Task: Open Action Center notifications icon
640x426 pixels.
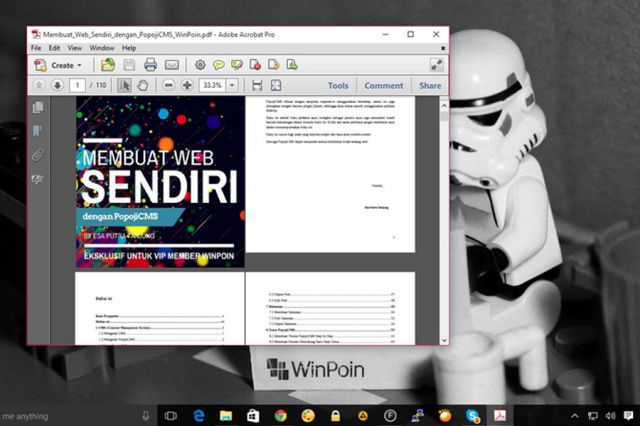Action: click(x=628, y=416)
